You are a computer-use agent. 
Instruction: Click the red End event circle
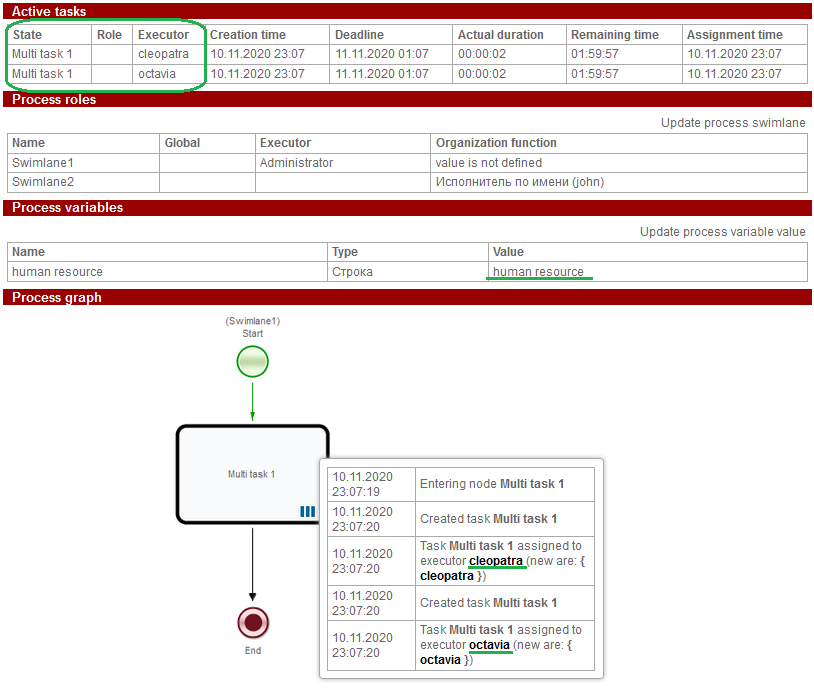253,623
